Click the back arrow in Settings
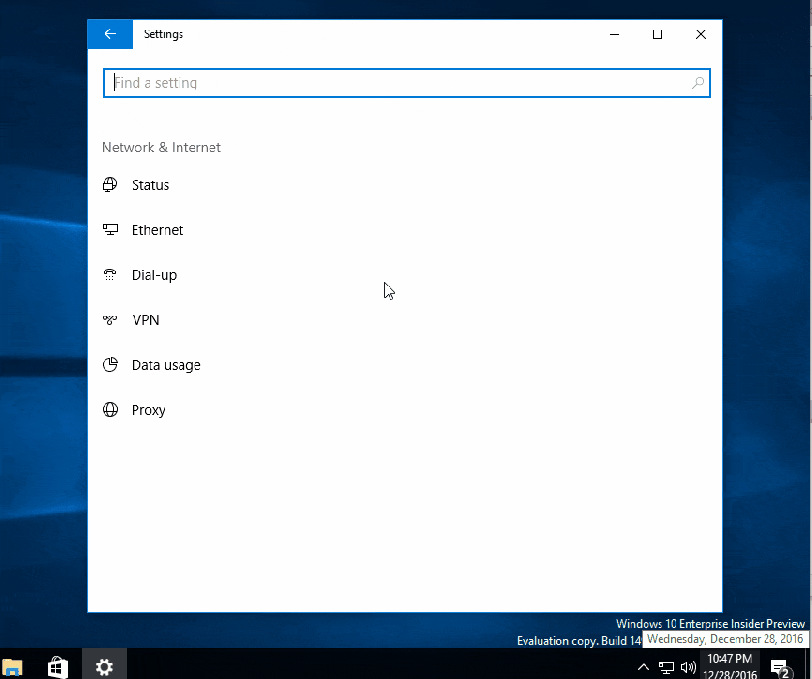The image size is (812, 679). [x=110, y=34]
